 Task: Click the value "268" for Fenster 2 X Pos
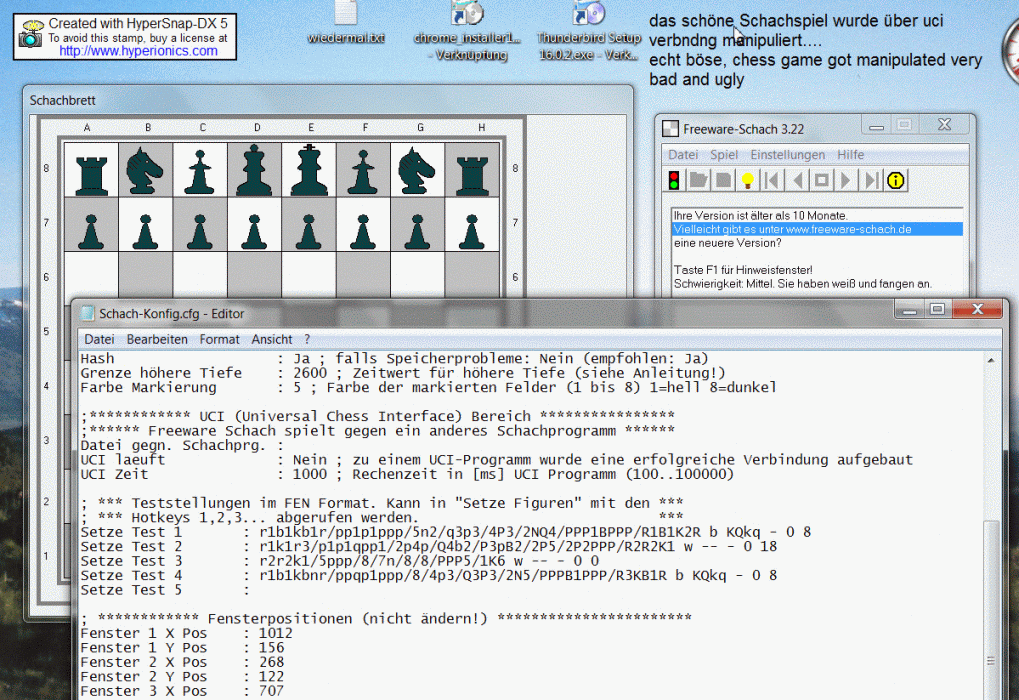[272, 662]
